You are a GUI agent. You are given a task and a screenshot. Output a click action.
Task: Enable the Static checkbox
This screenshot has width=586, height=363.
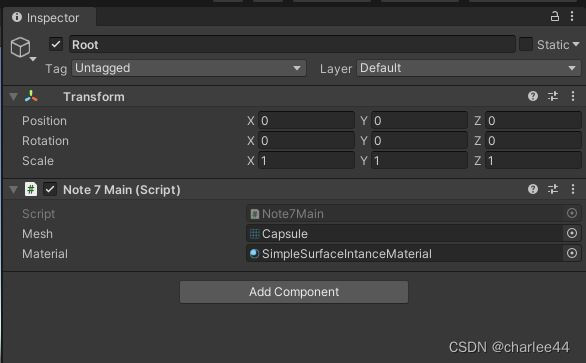(526, 44)
